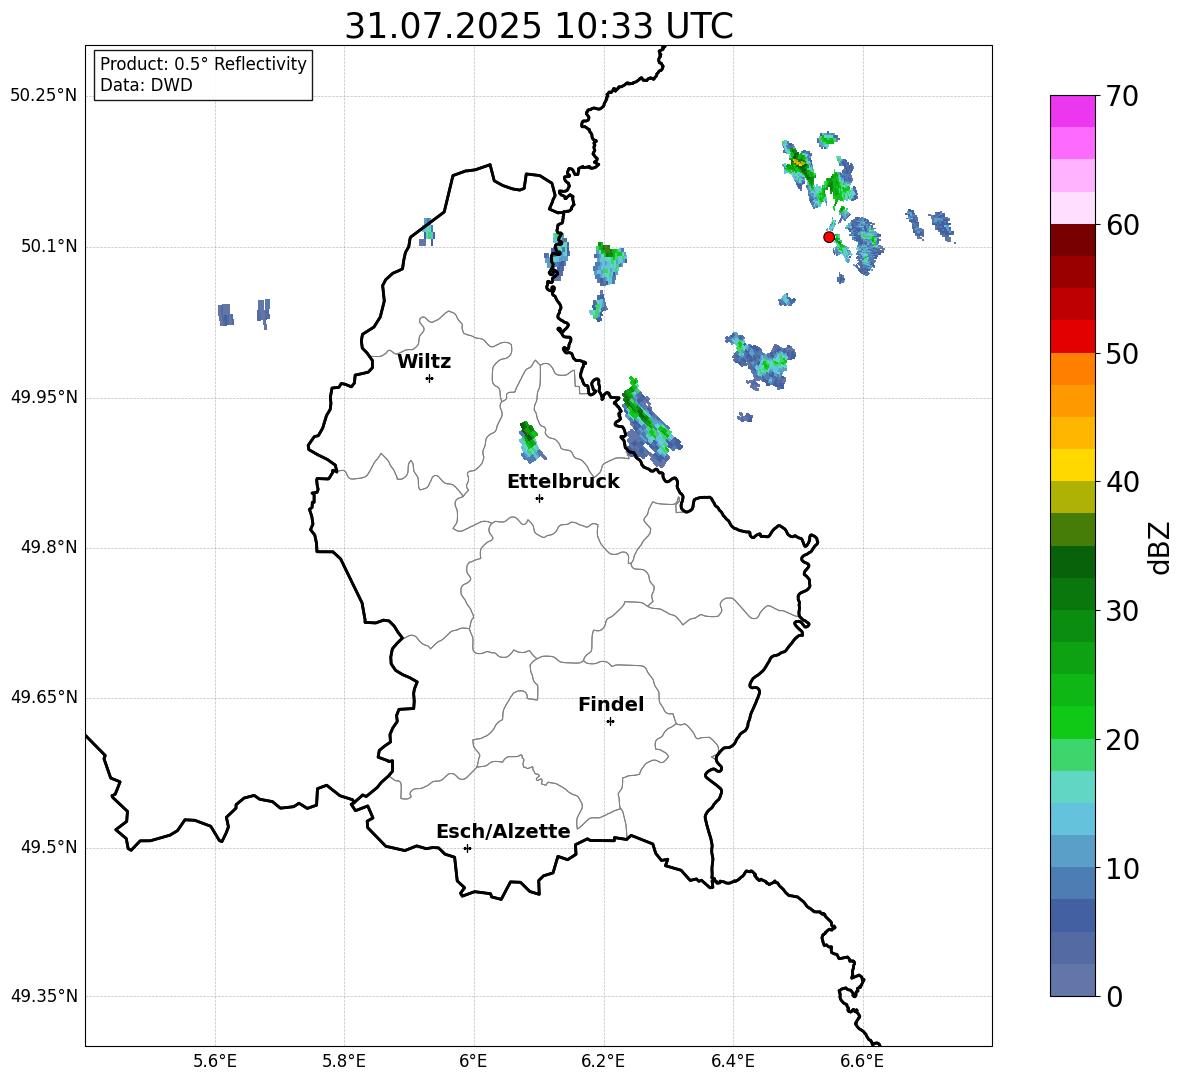Click the magenta top swatch of the colorbar
The image size is (1184, 1081).
[1073, 111]
